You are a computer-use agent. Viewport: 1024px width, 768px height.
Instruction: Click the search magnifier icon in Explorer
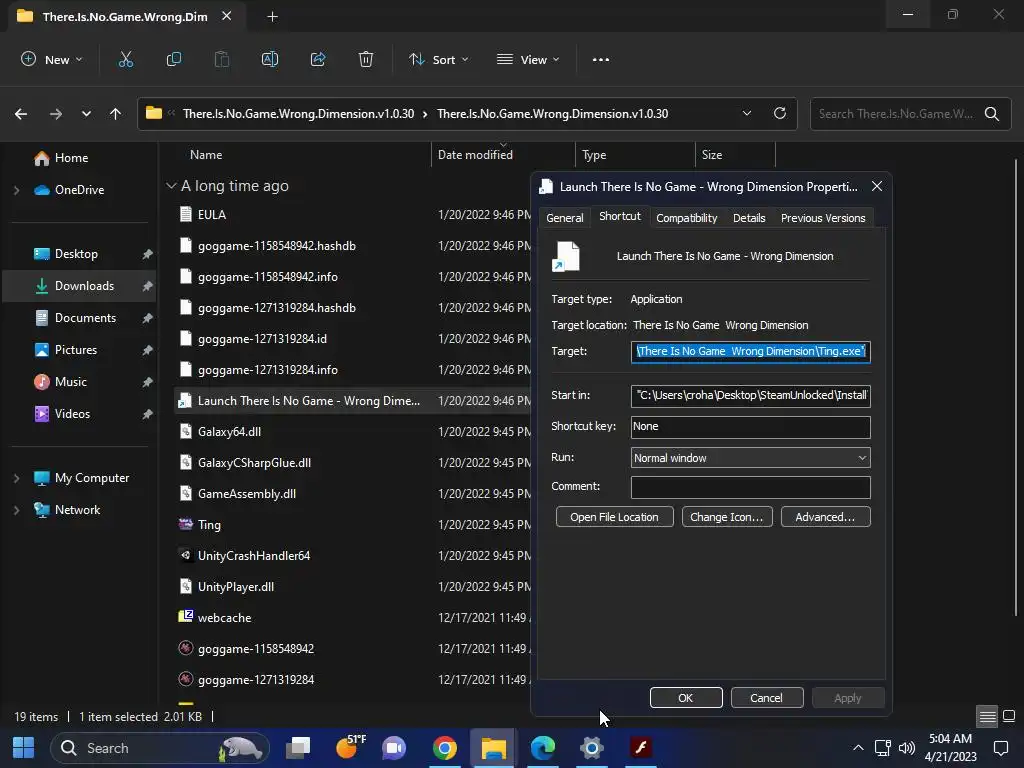[x=992, y=114]
